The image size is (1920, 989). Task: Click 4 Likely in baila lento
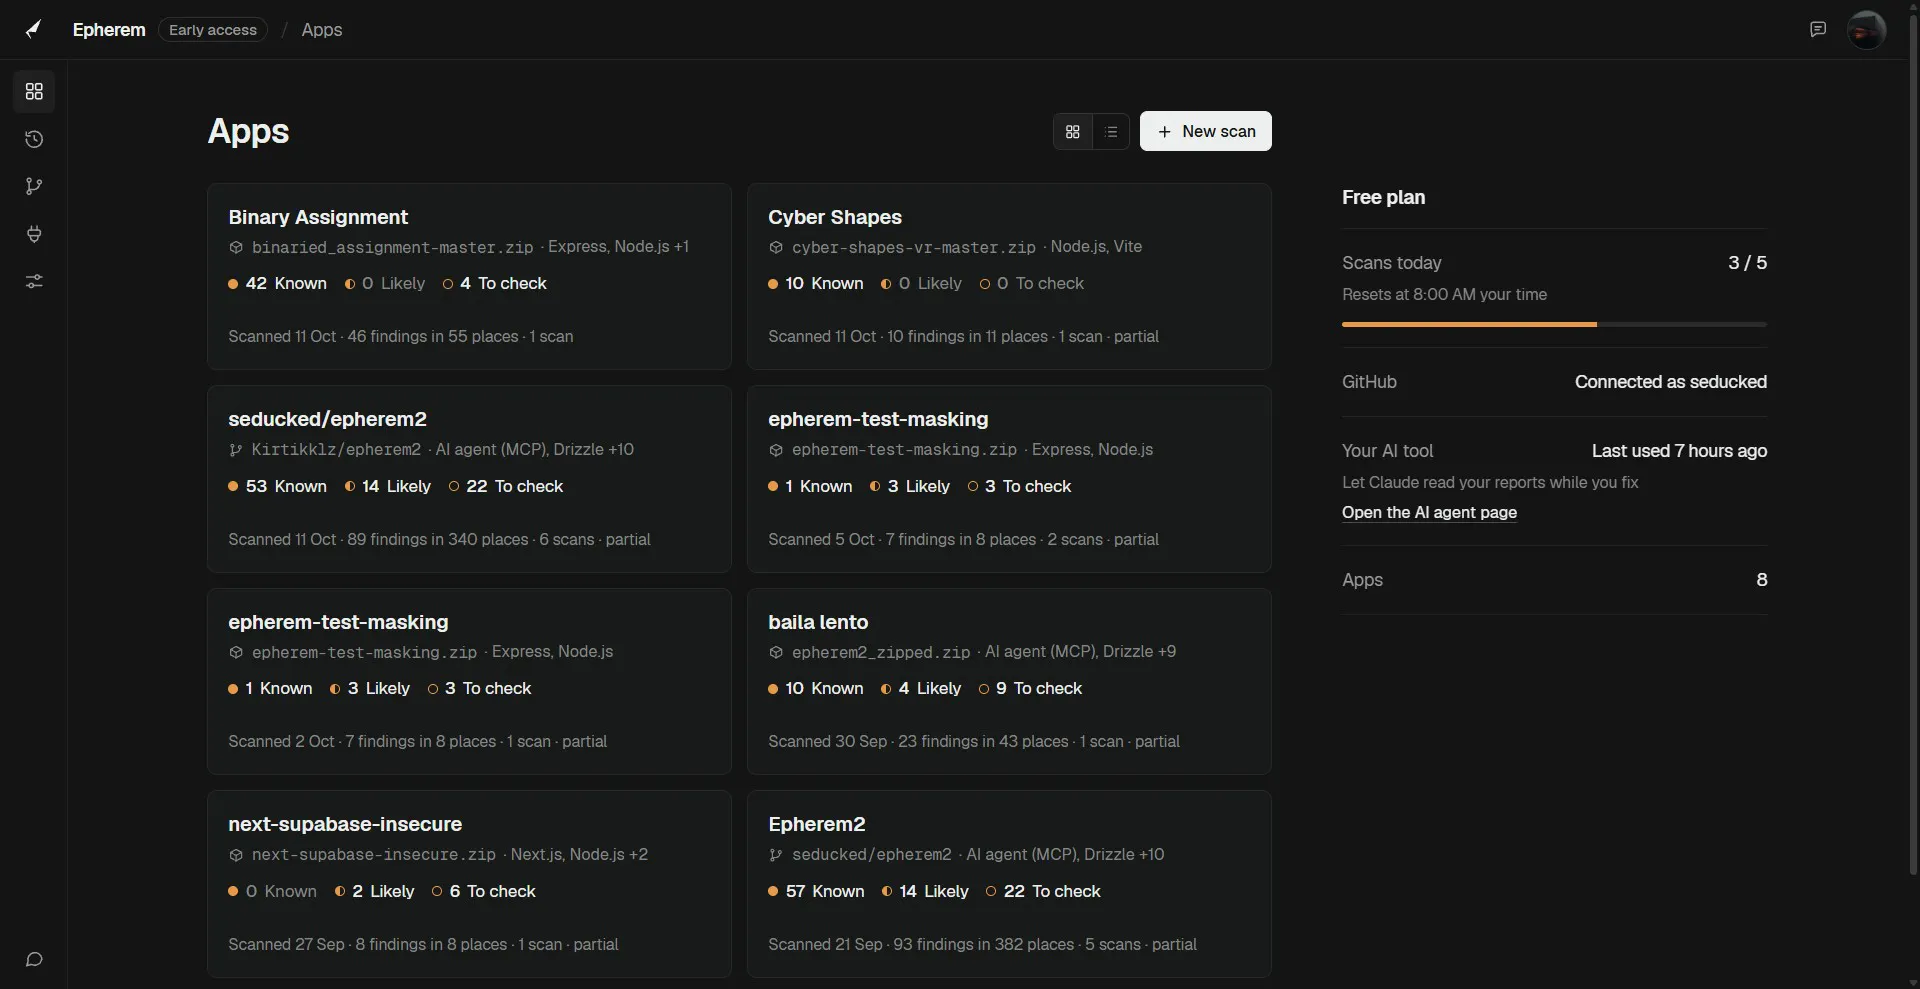921,689
